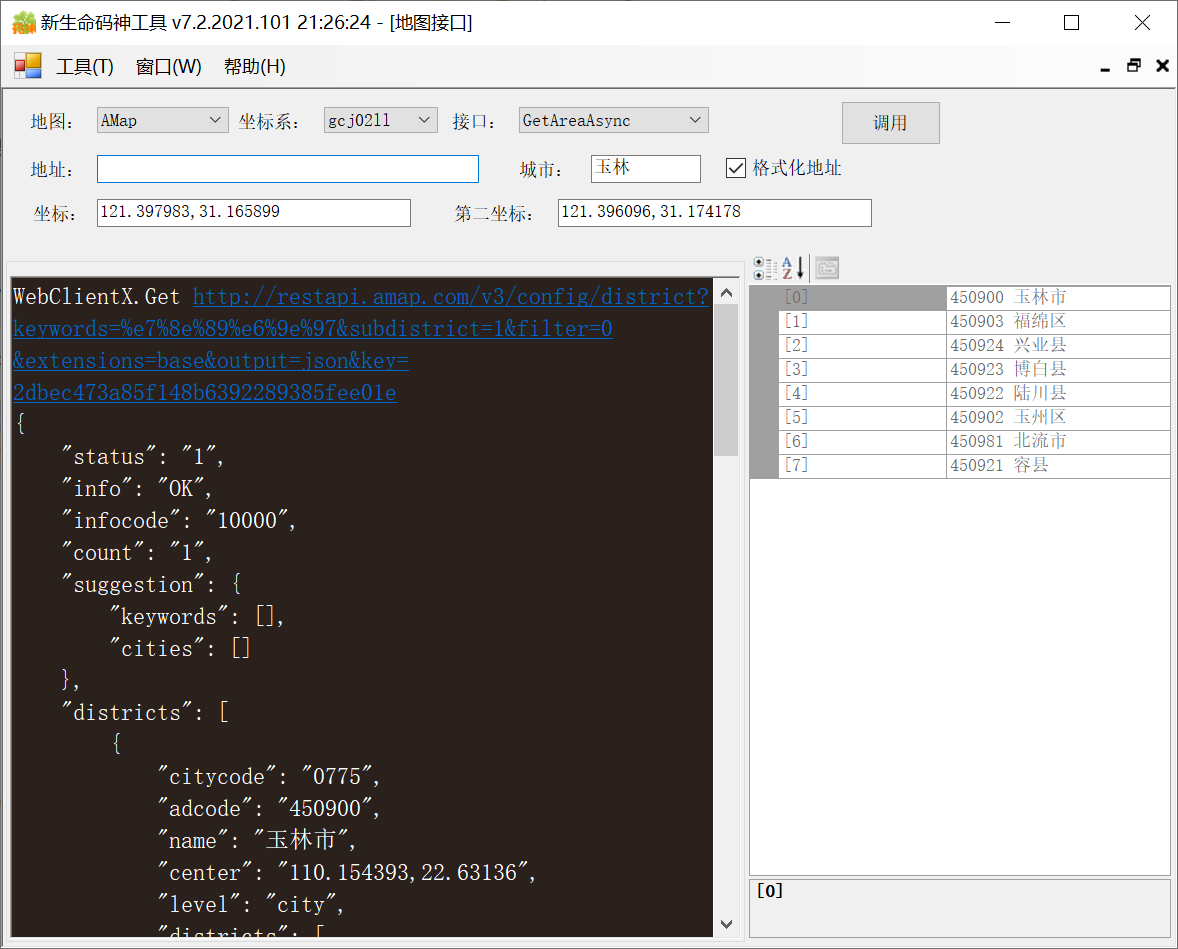Click the "citycode": "0775" line
The height and width of the screenshot is (949, 1178).
269,777
